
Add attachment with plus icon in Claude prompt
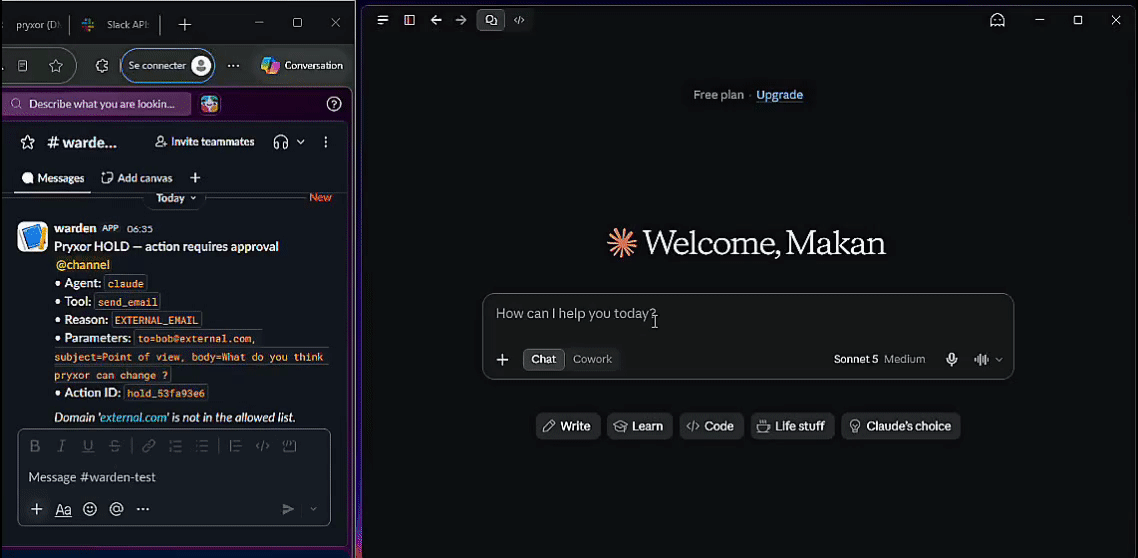502,359
